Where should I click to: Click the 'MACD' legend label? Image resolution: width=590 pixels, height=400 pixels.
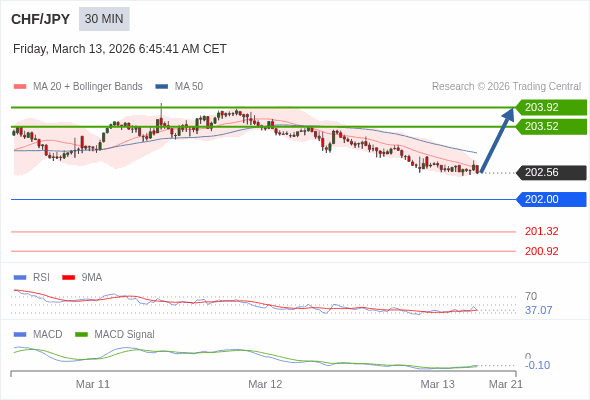[48, 335]
